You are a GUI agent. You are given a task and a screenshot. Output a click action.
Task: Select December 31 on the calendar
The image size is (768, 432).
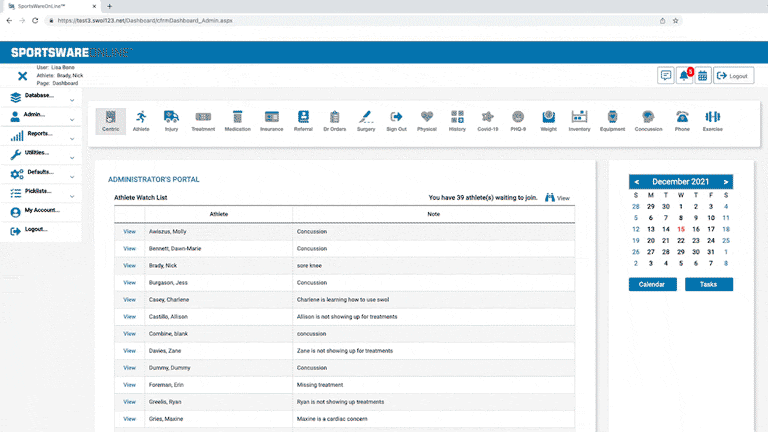(711, 252)
